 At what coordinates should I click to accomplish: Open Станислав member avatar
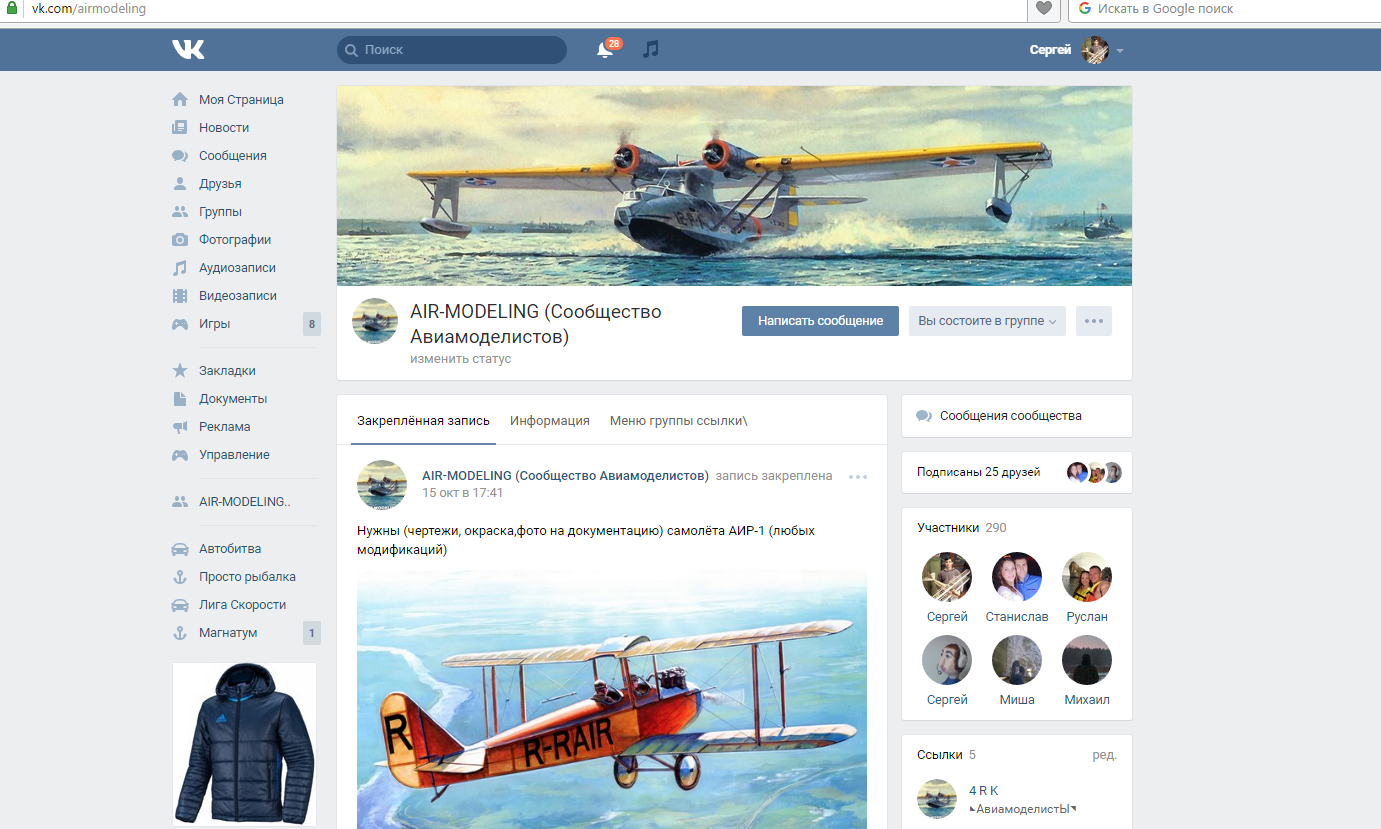pos(1017,577)
